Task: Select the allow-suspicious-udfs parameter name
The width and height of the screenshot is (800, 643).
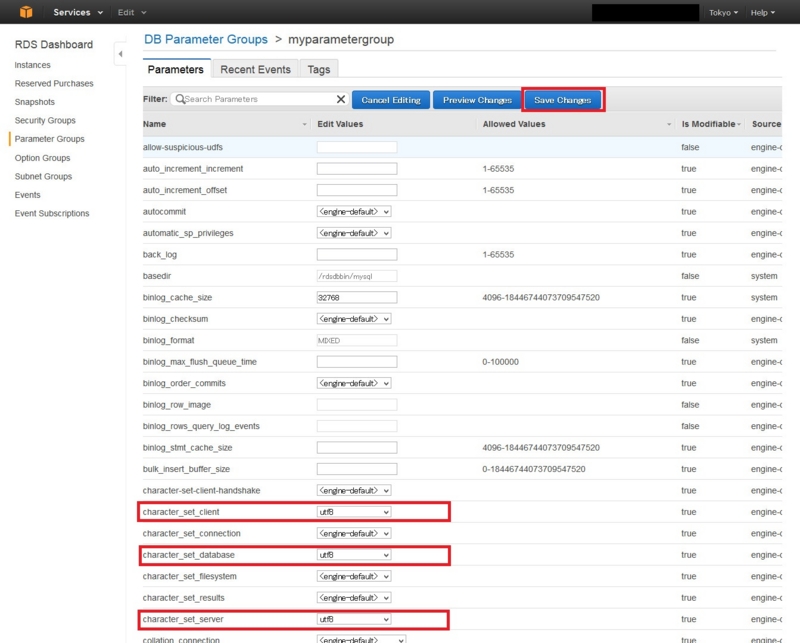Action: (x=183, y=147)
